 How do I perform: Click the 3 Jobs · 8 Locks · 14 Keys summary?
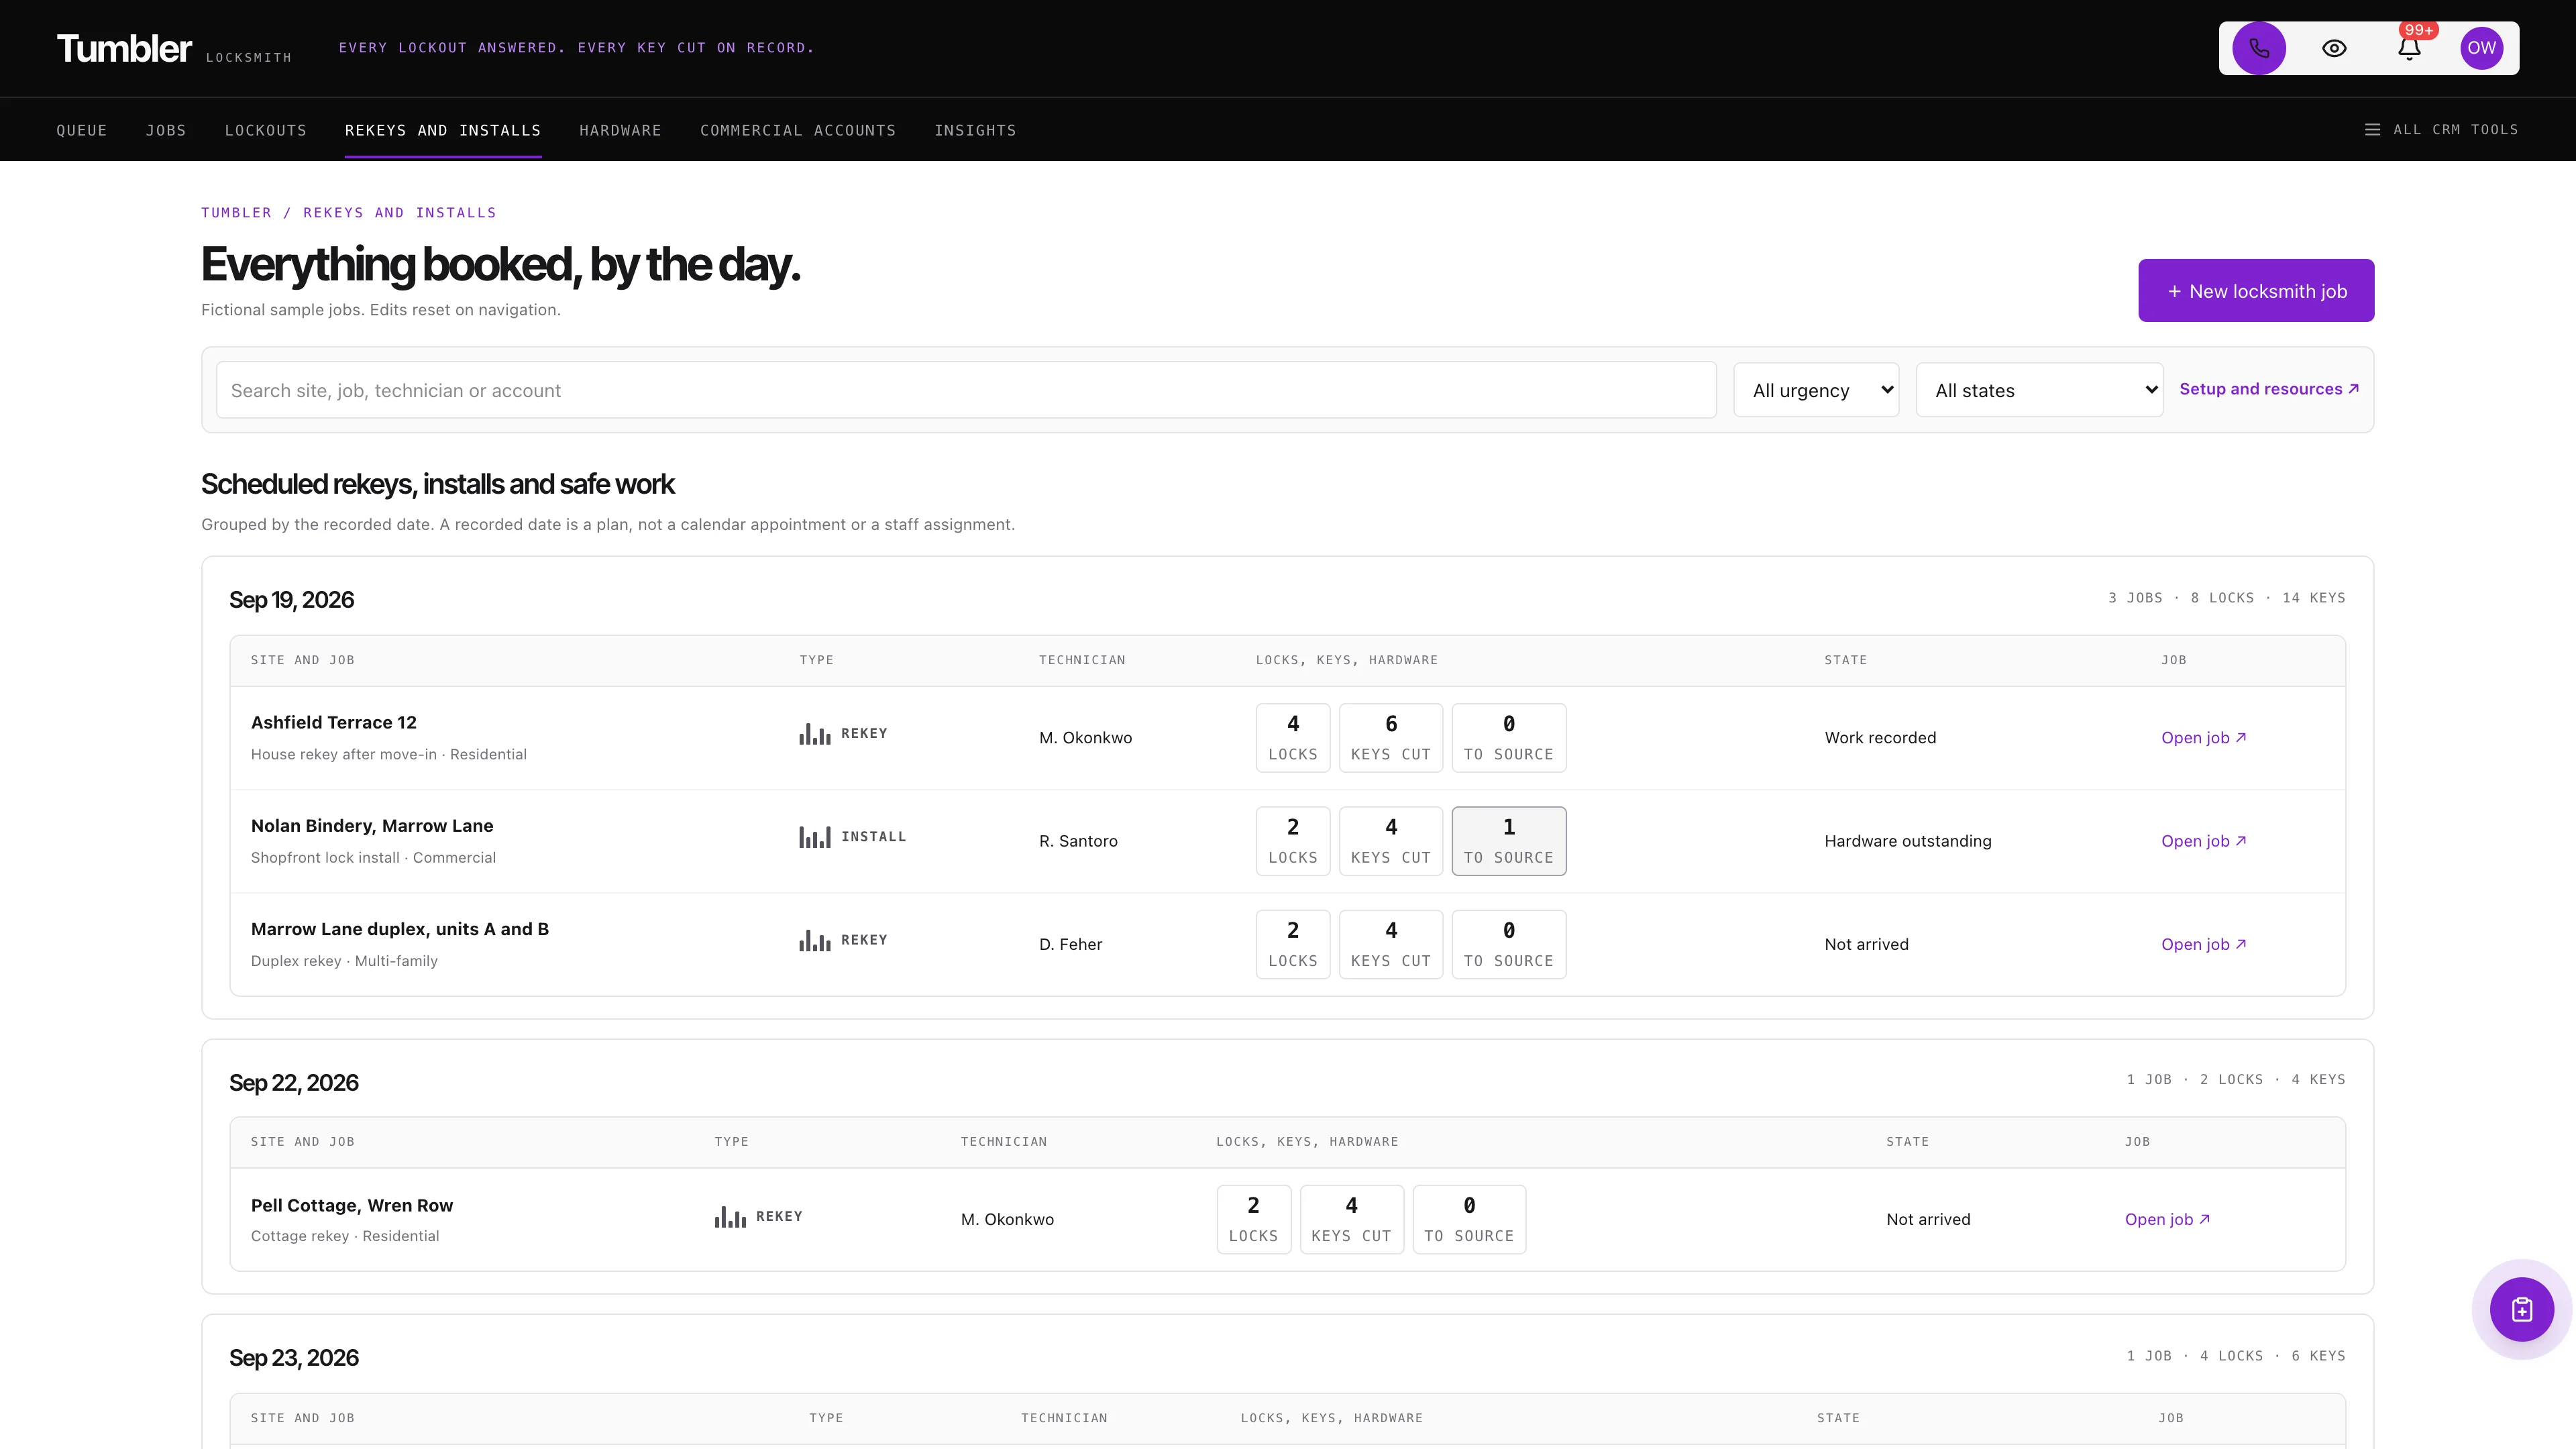[2226, 598]
